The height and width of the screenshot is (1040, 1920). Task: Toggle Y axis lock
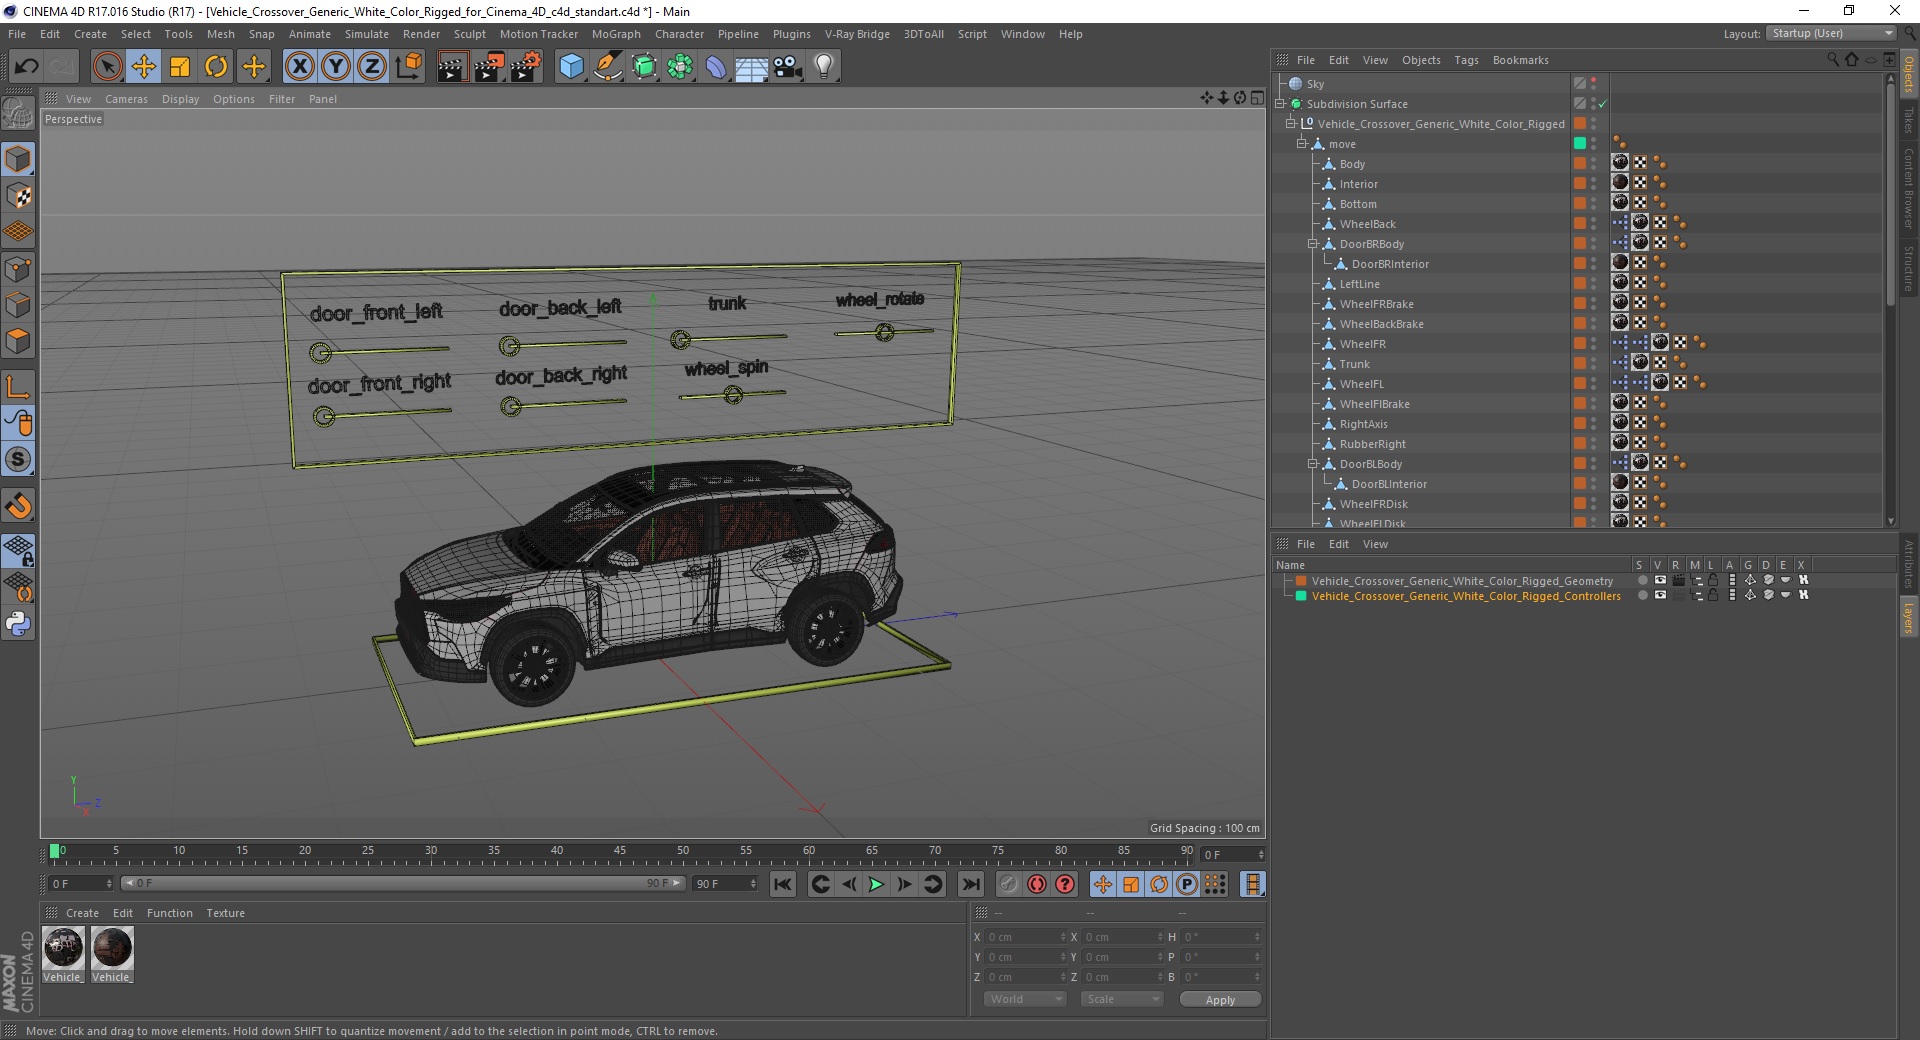(x=336, y=67)
